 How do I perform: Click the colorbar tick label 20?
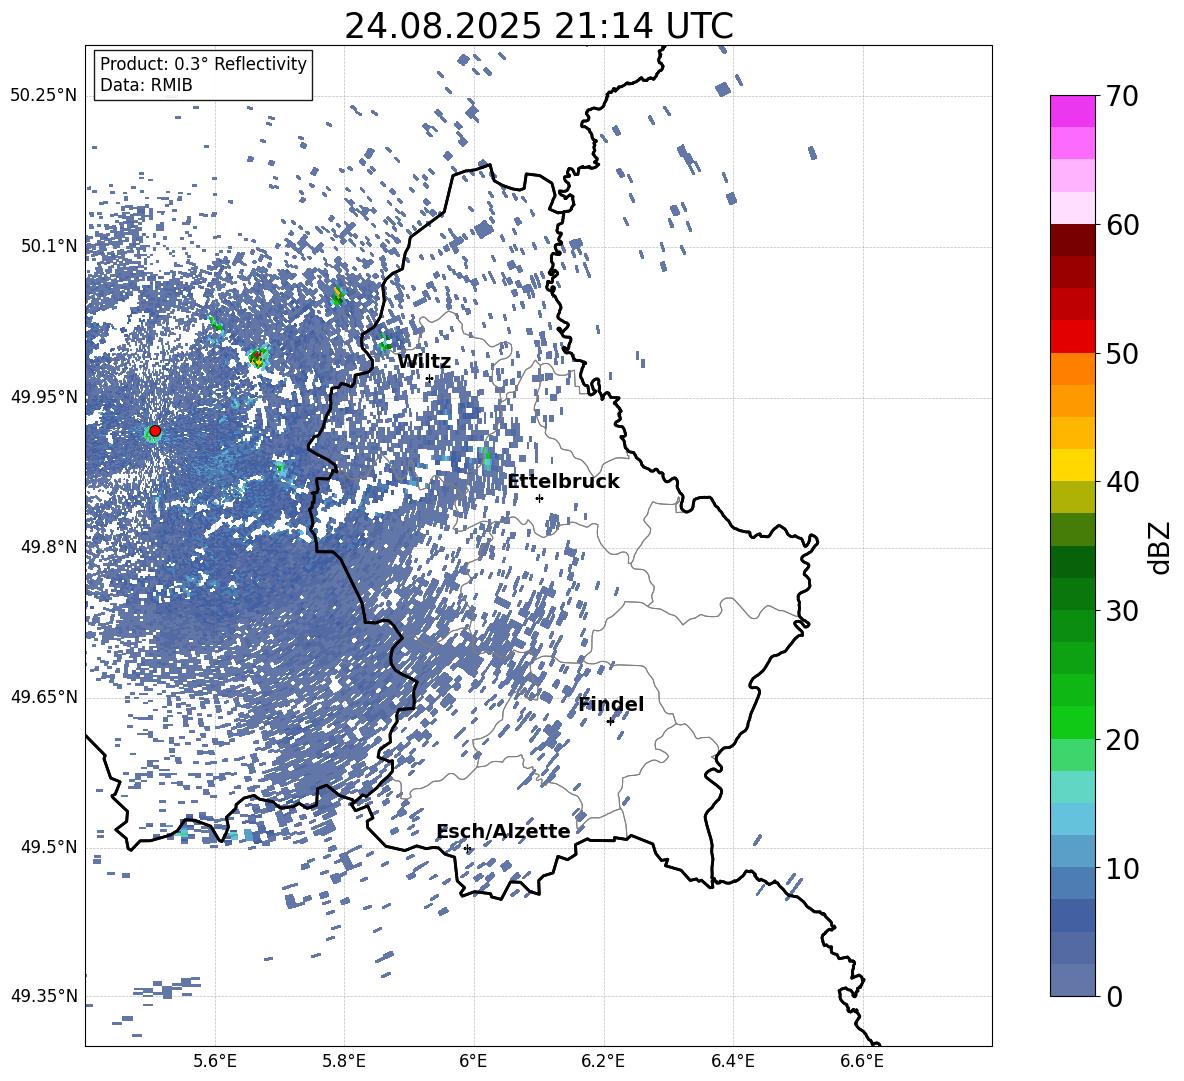point(1122,741)
